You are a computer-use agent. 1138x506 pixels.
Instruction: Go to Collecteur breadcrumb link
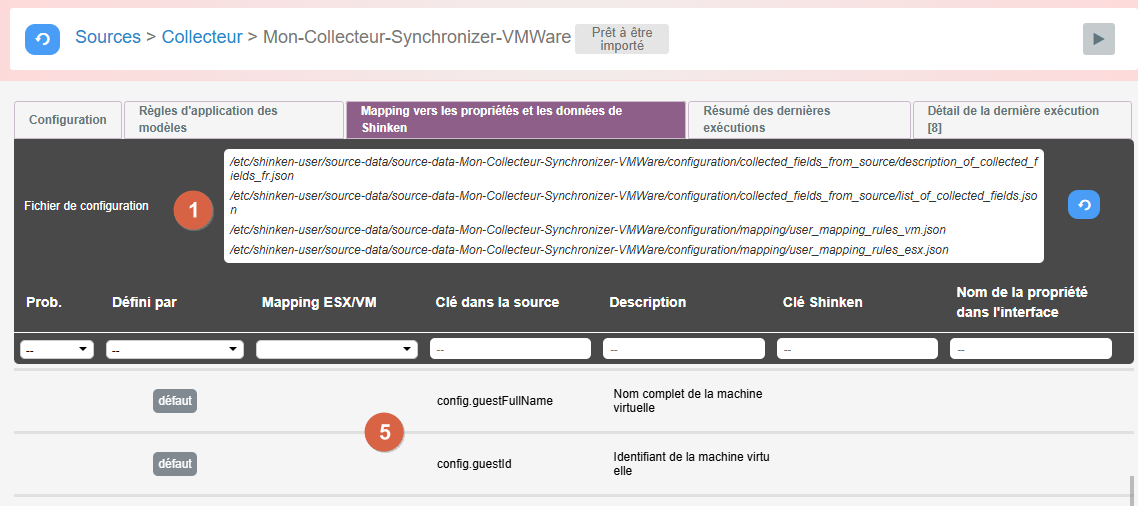coord(202,37)
